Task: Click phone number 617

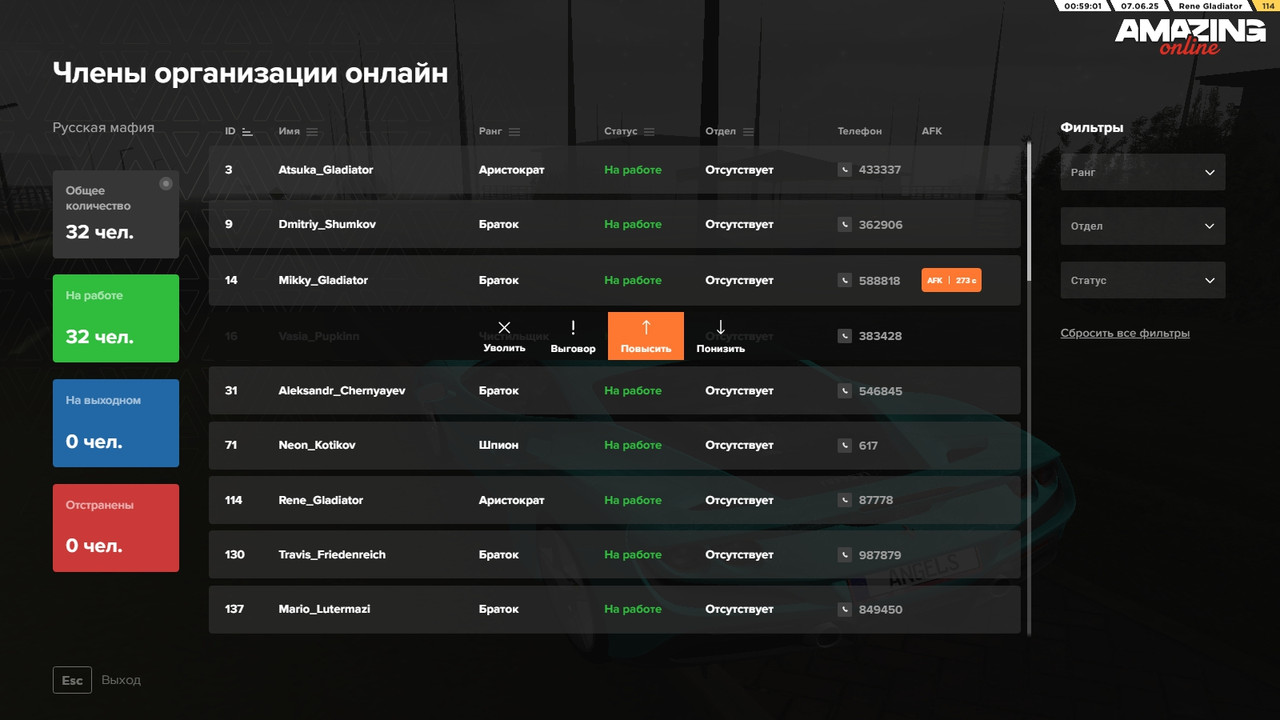Action: coord(868,445)
